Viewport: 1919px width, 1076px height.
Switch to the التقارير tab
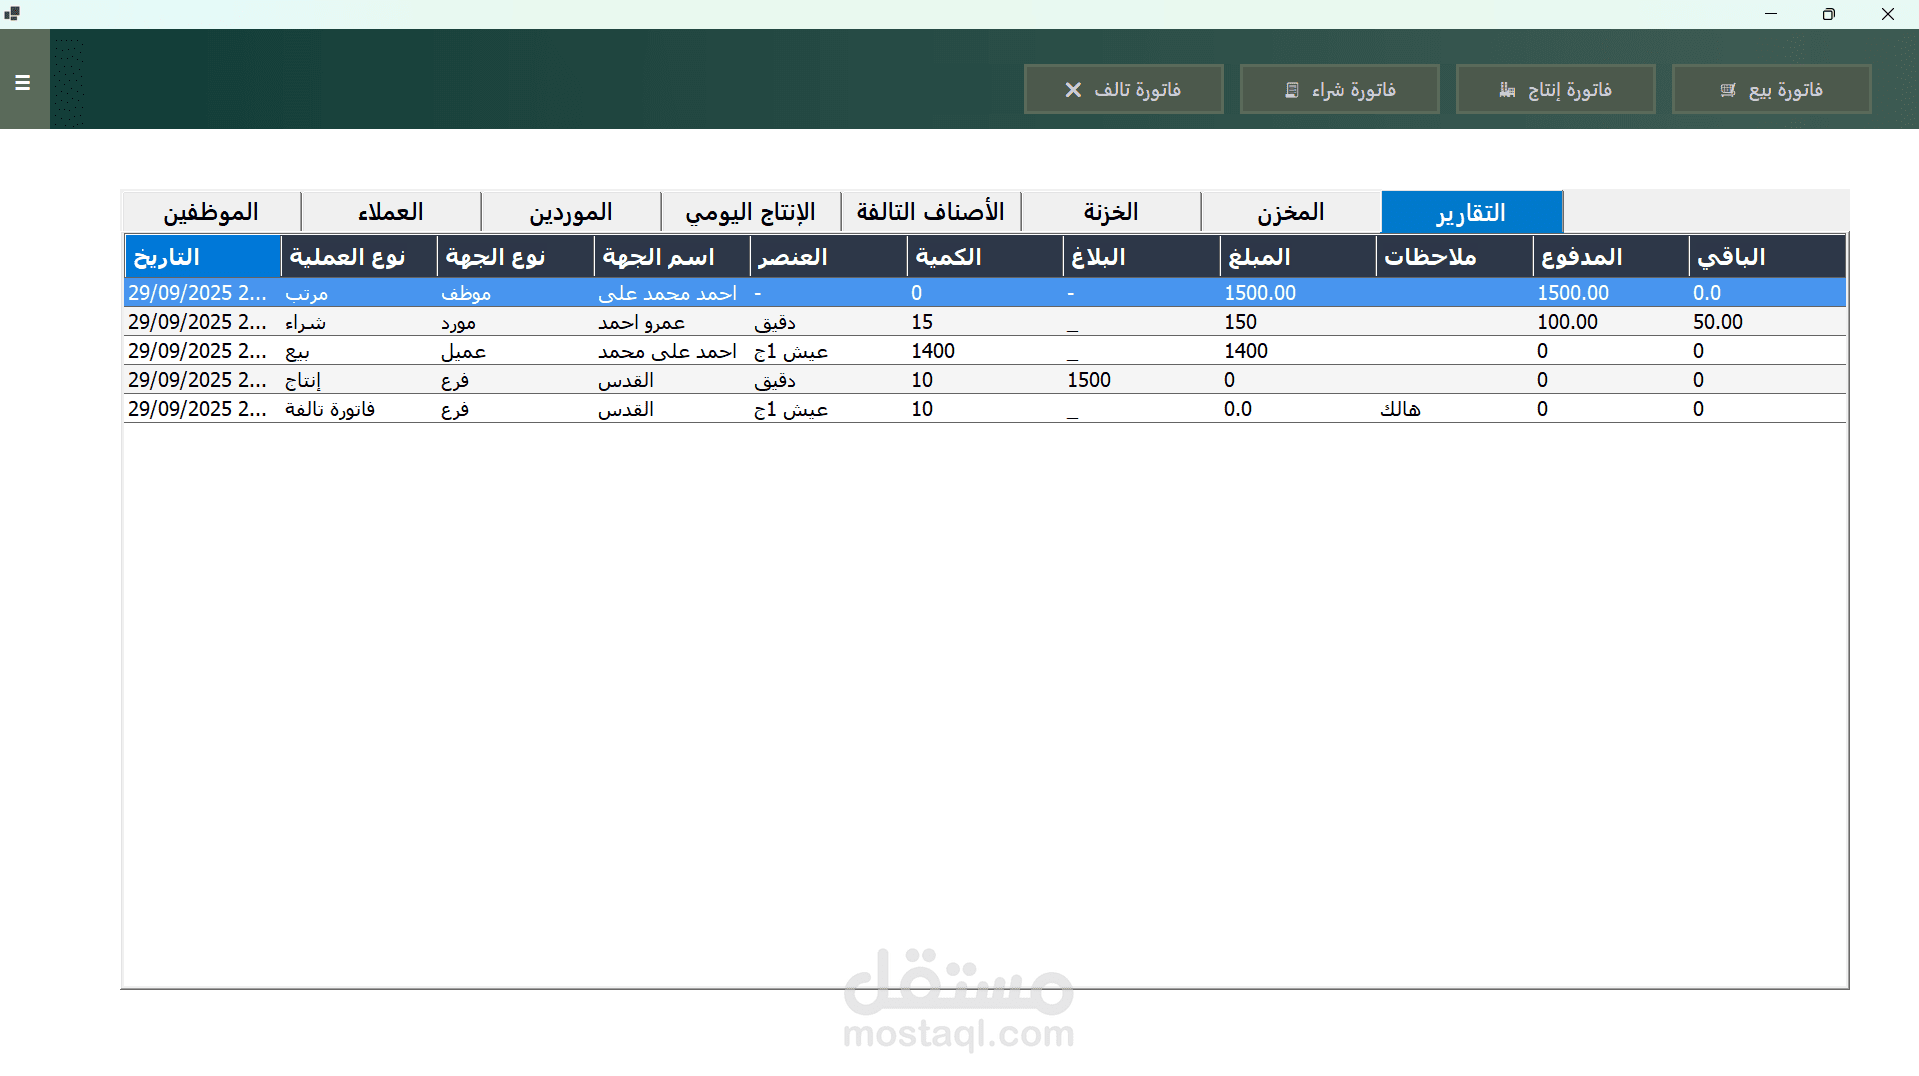(x=1472, y=212)
